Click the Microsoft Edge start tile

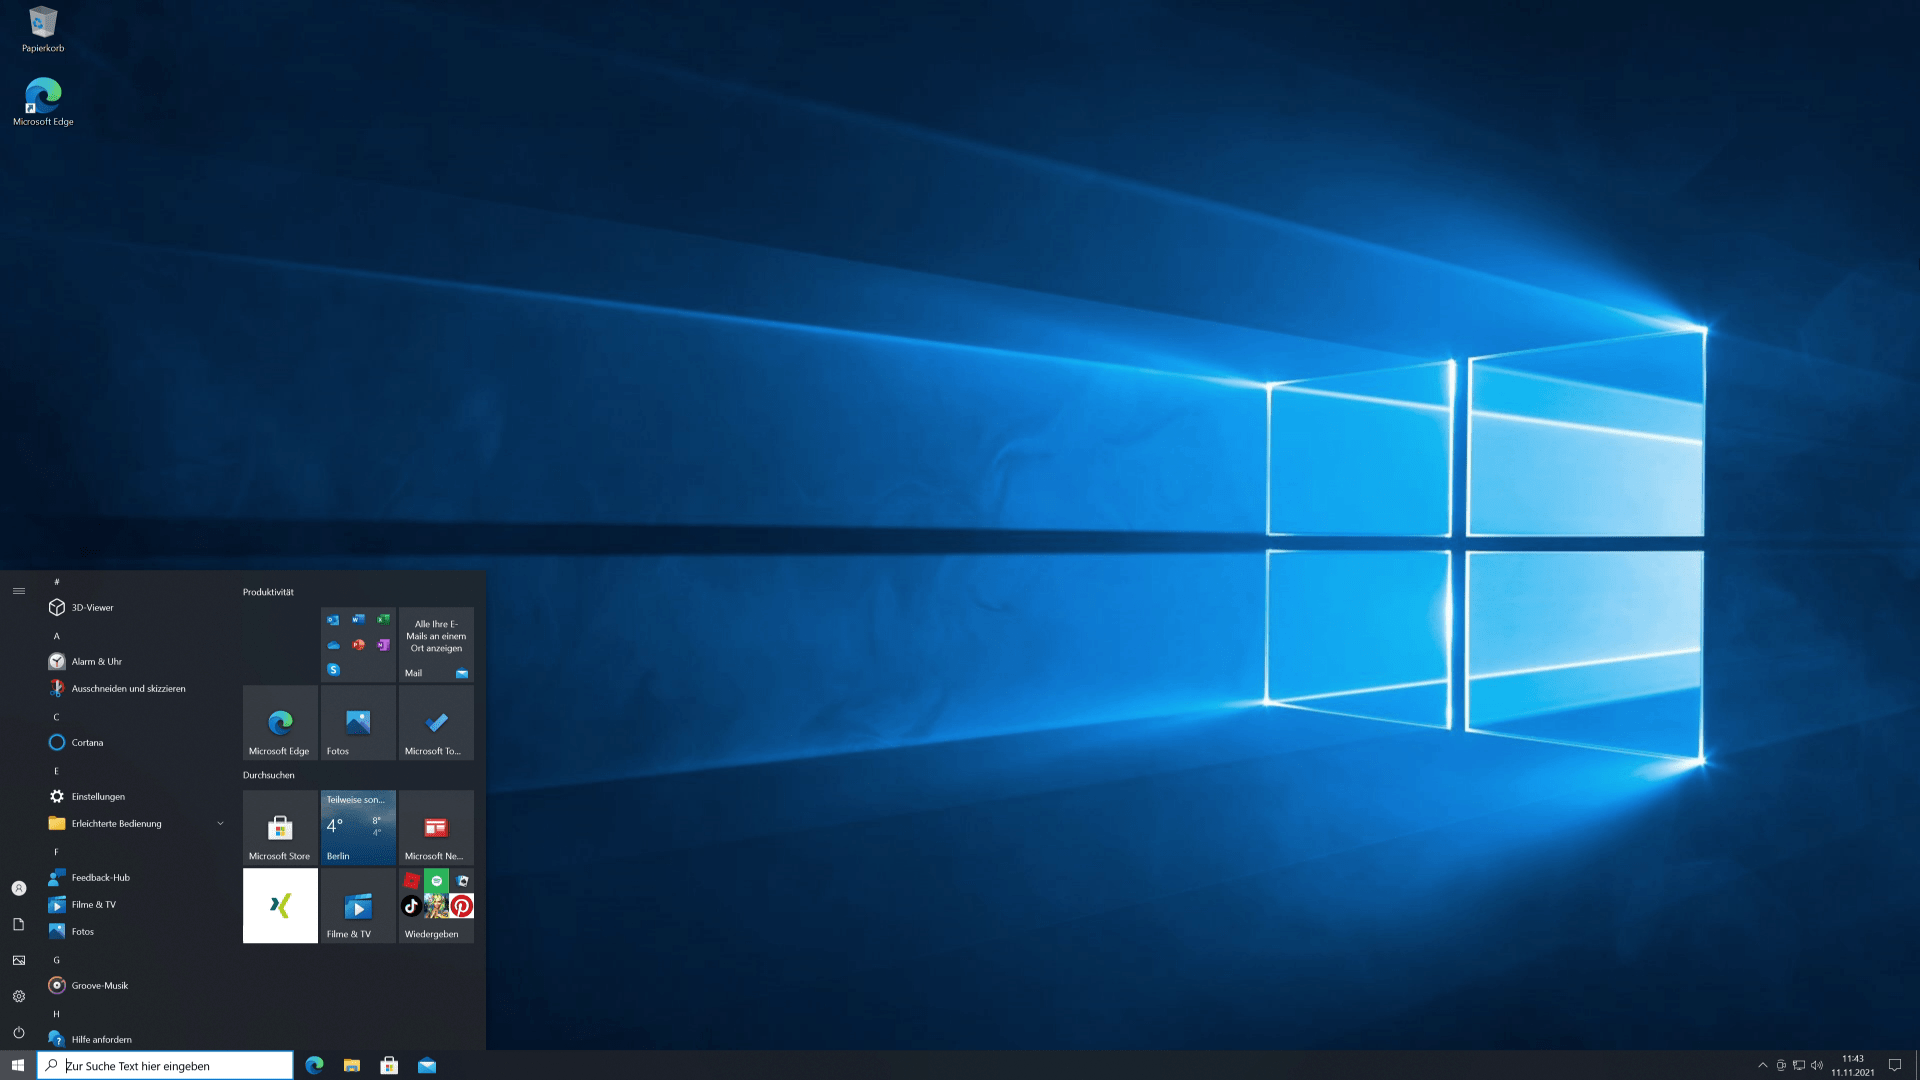click(280, 723)
